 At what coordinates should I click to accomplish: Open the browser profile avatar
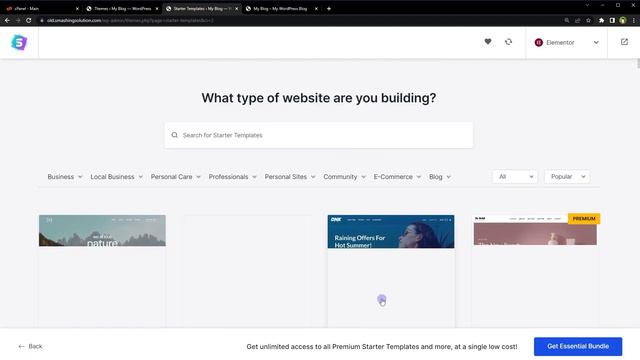(622, 20)
